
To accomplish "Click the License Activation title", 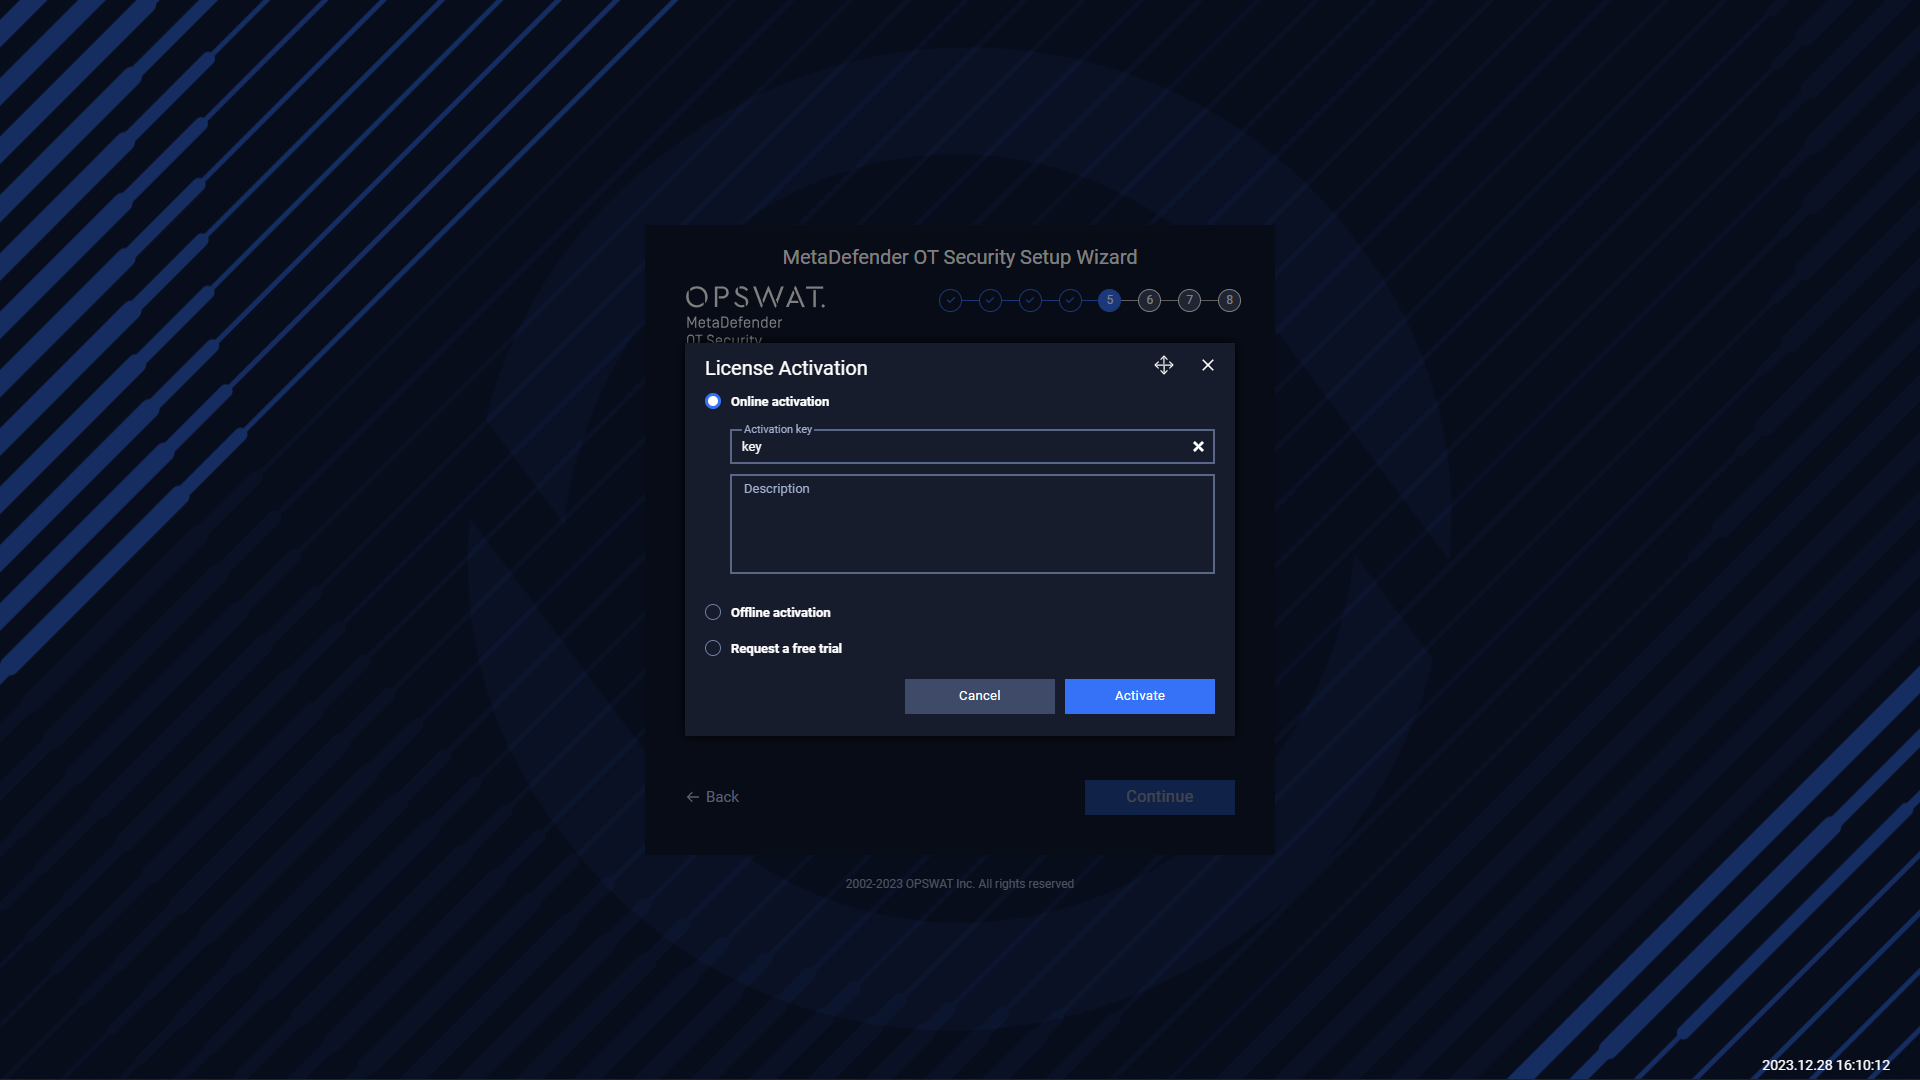I will click(x=786, y=368).
